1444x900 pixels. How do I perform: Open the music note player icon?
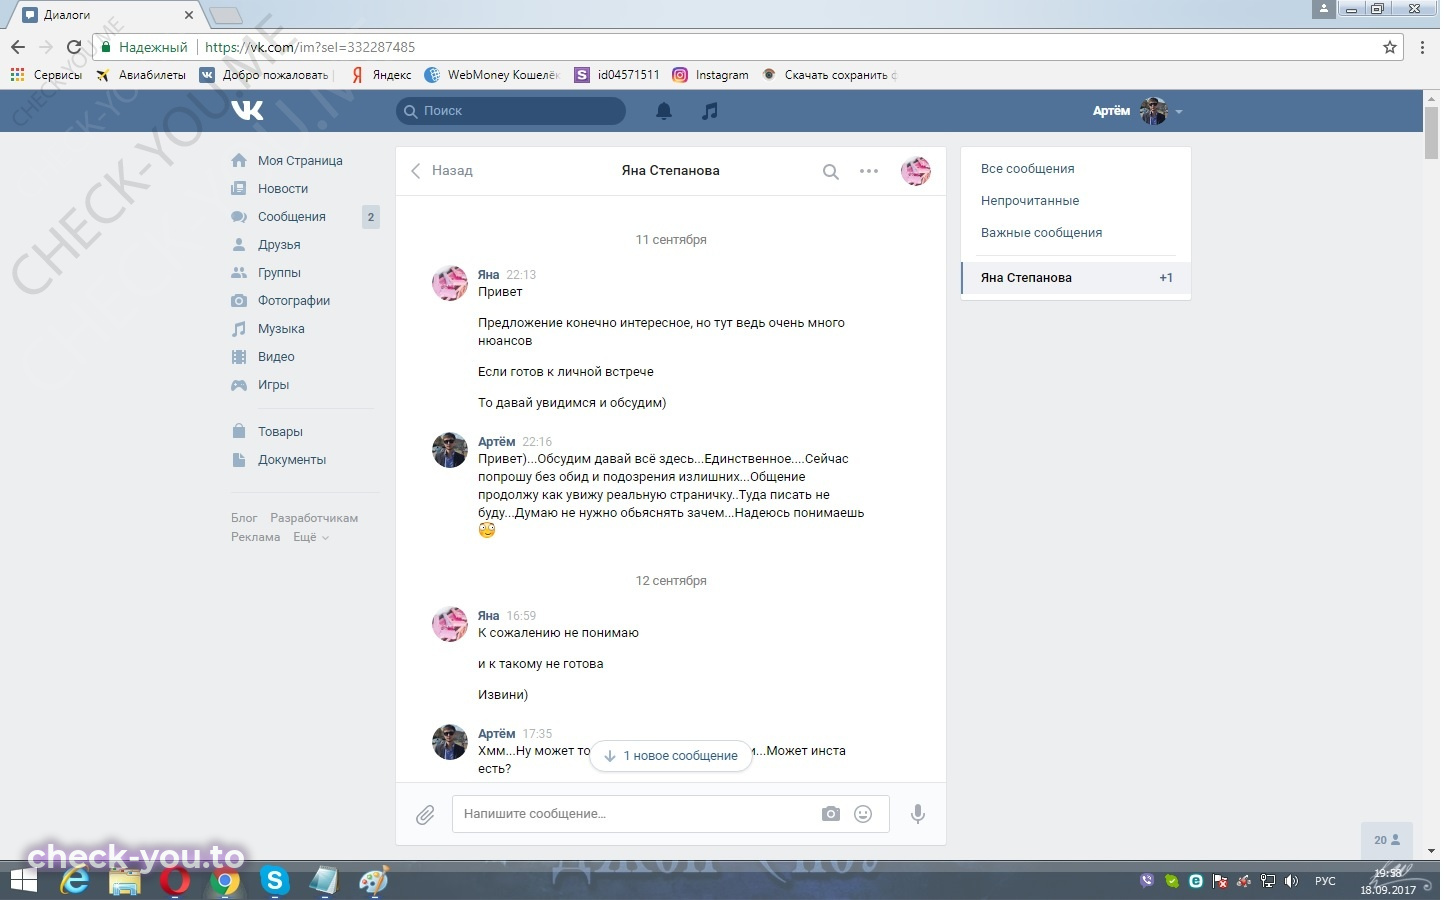tap(710, 111)
